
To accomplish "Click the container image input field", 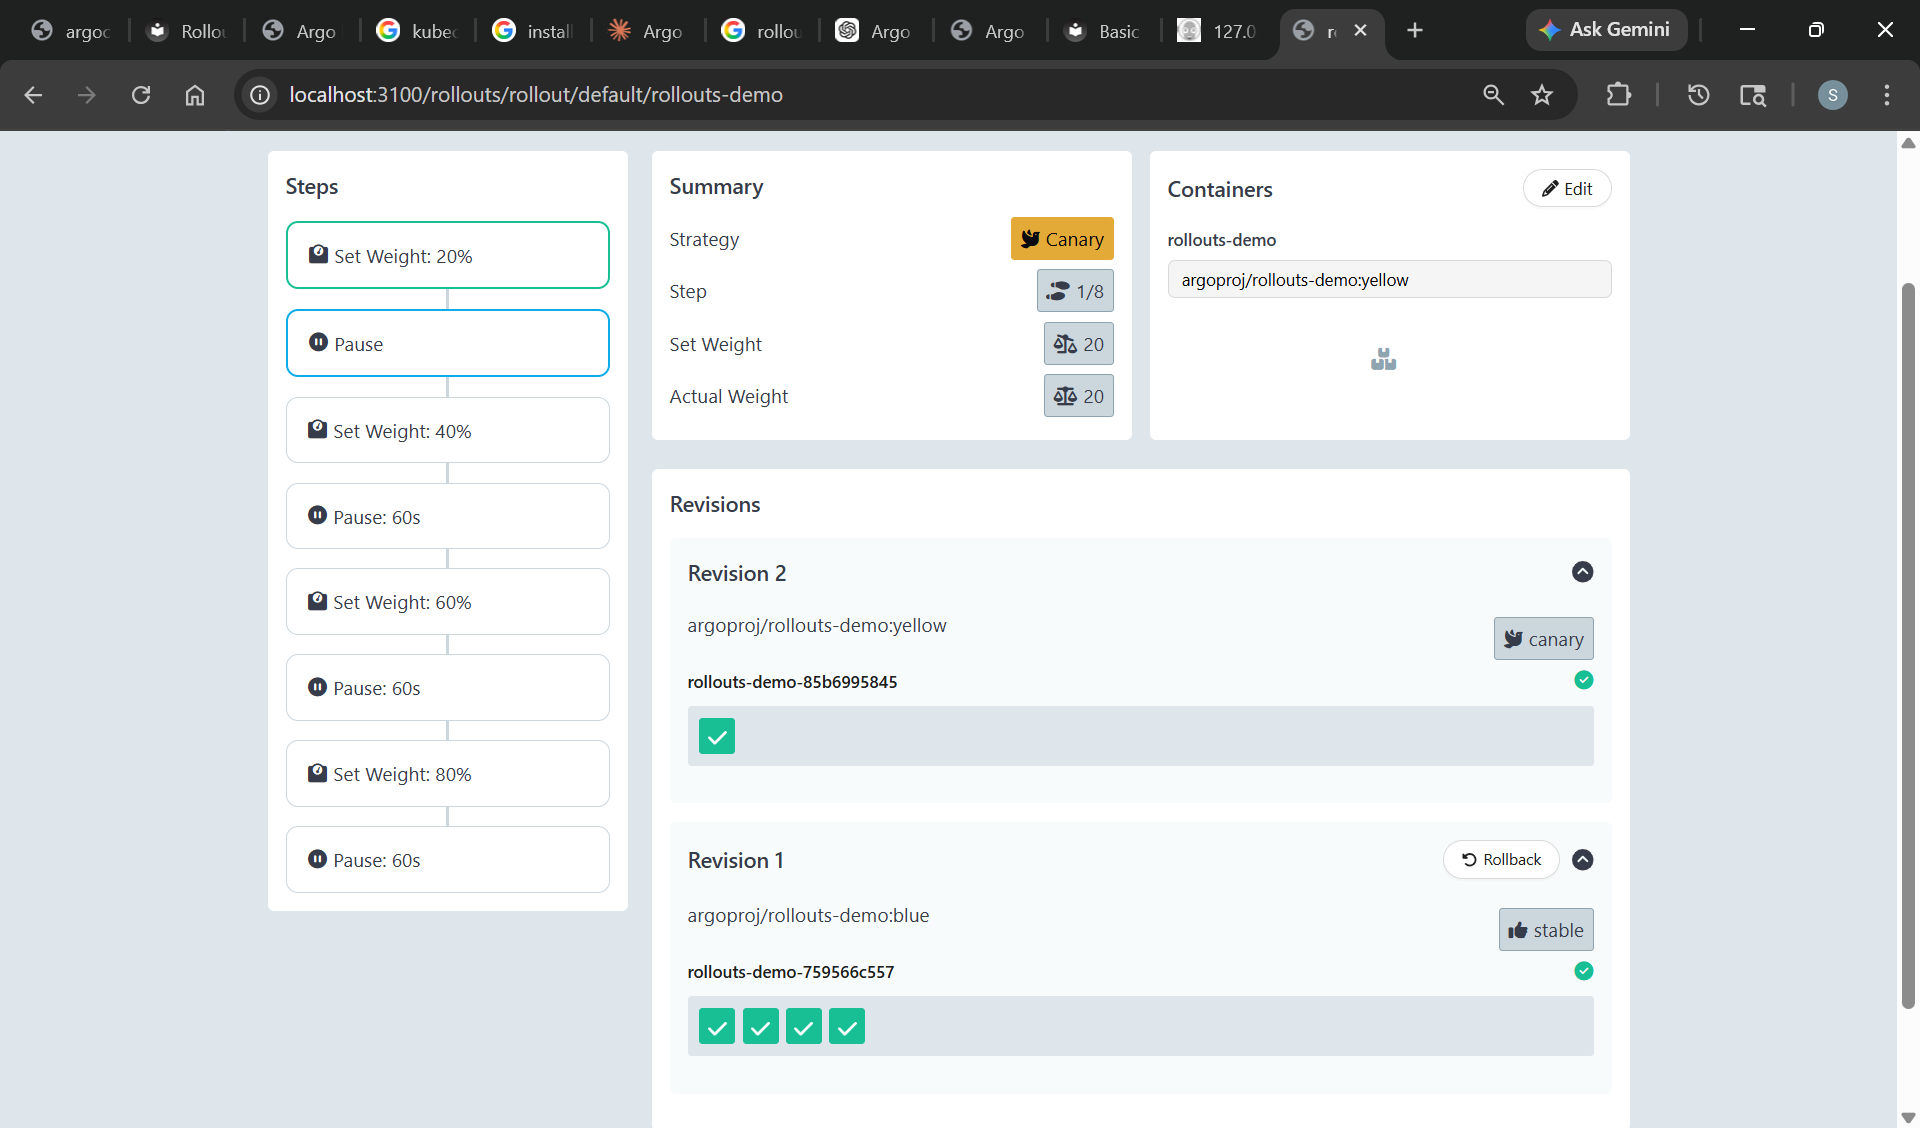I will 1389,280.
